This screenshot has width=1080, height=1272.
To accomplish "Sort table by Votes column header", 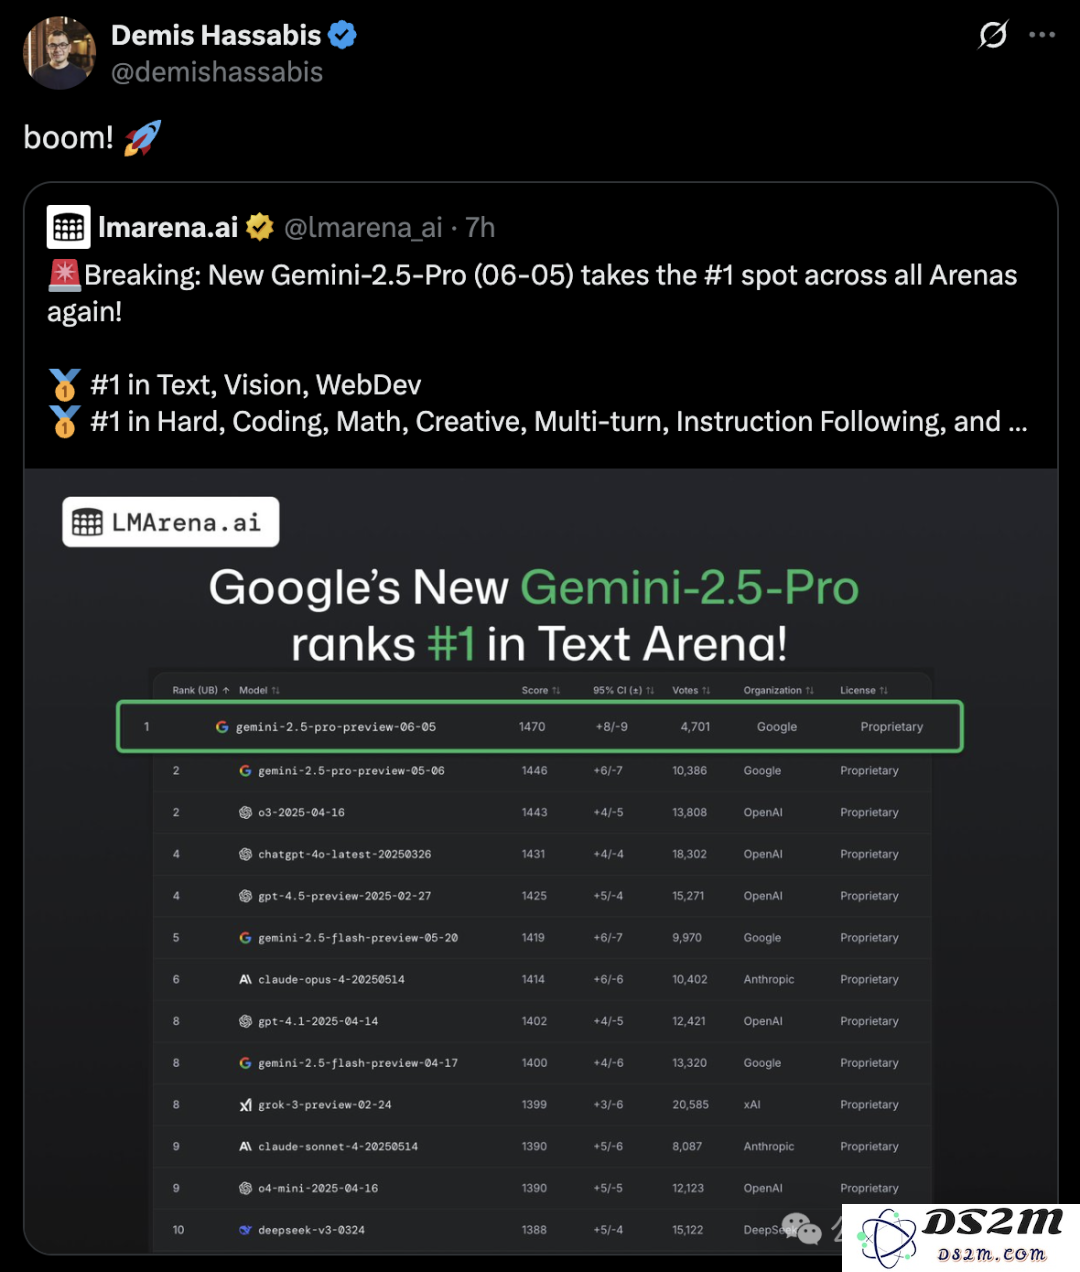I will (x=691, y=690).
